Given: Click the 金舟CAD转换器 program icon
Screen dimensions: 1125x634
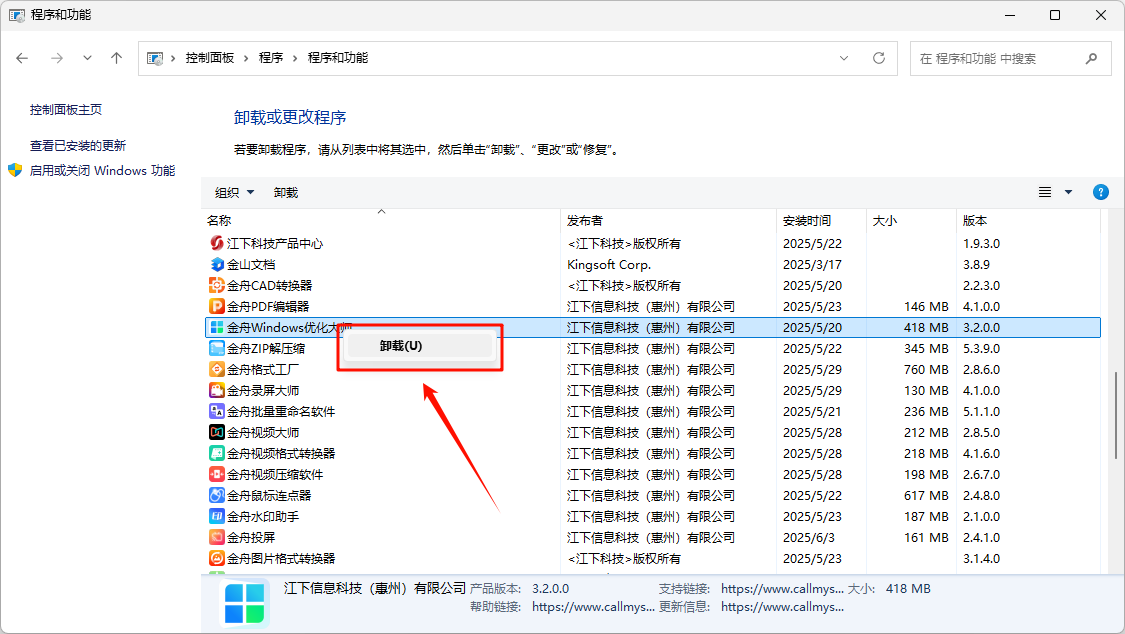Looking at the screenshot, I should coord(217,285).
